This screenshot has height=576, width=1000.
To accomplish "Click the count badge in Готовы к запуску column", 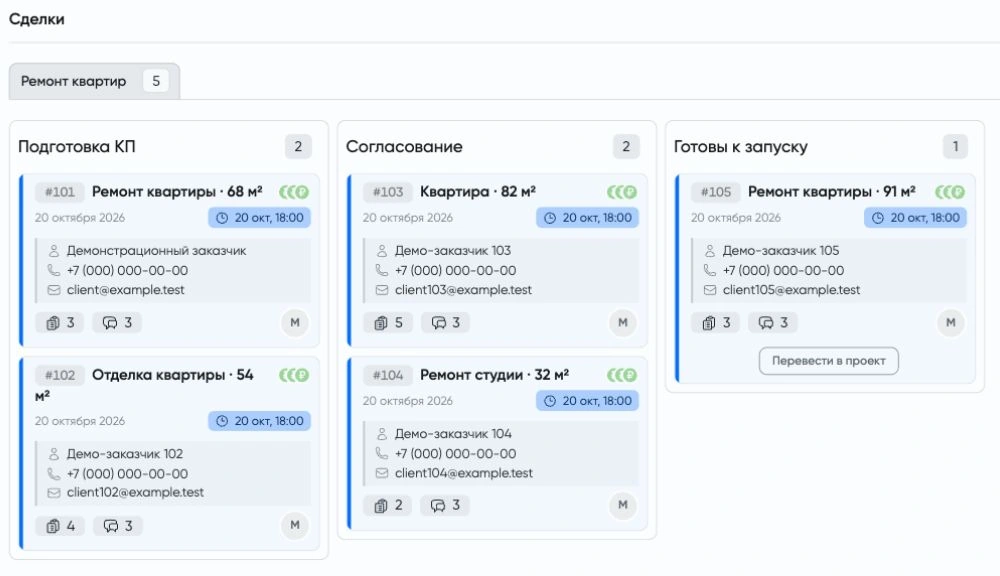I will click(955, 147).
